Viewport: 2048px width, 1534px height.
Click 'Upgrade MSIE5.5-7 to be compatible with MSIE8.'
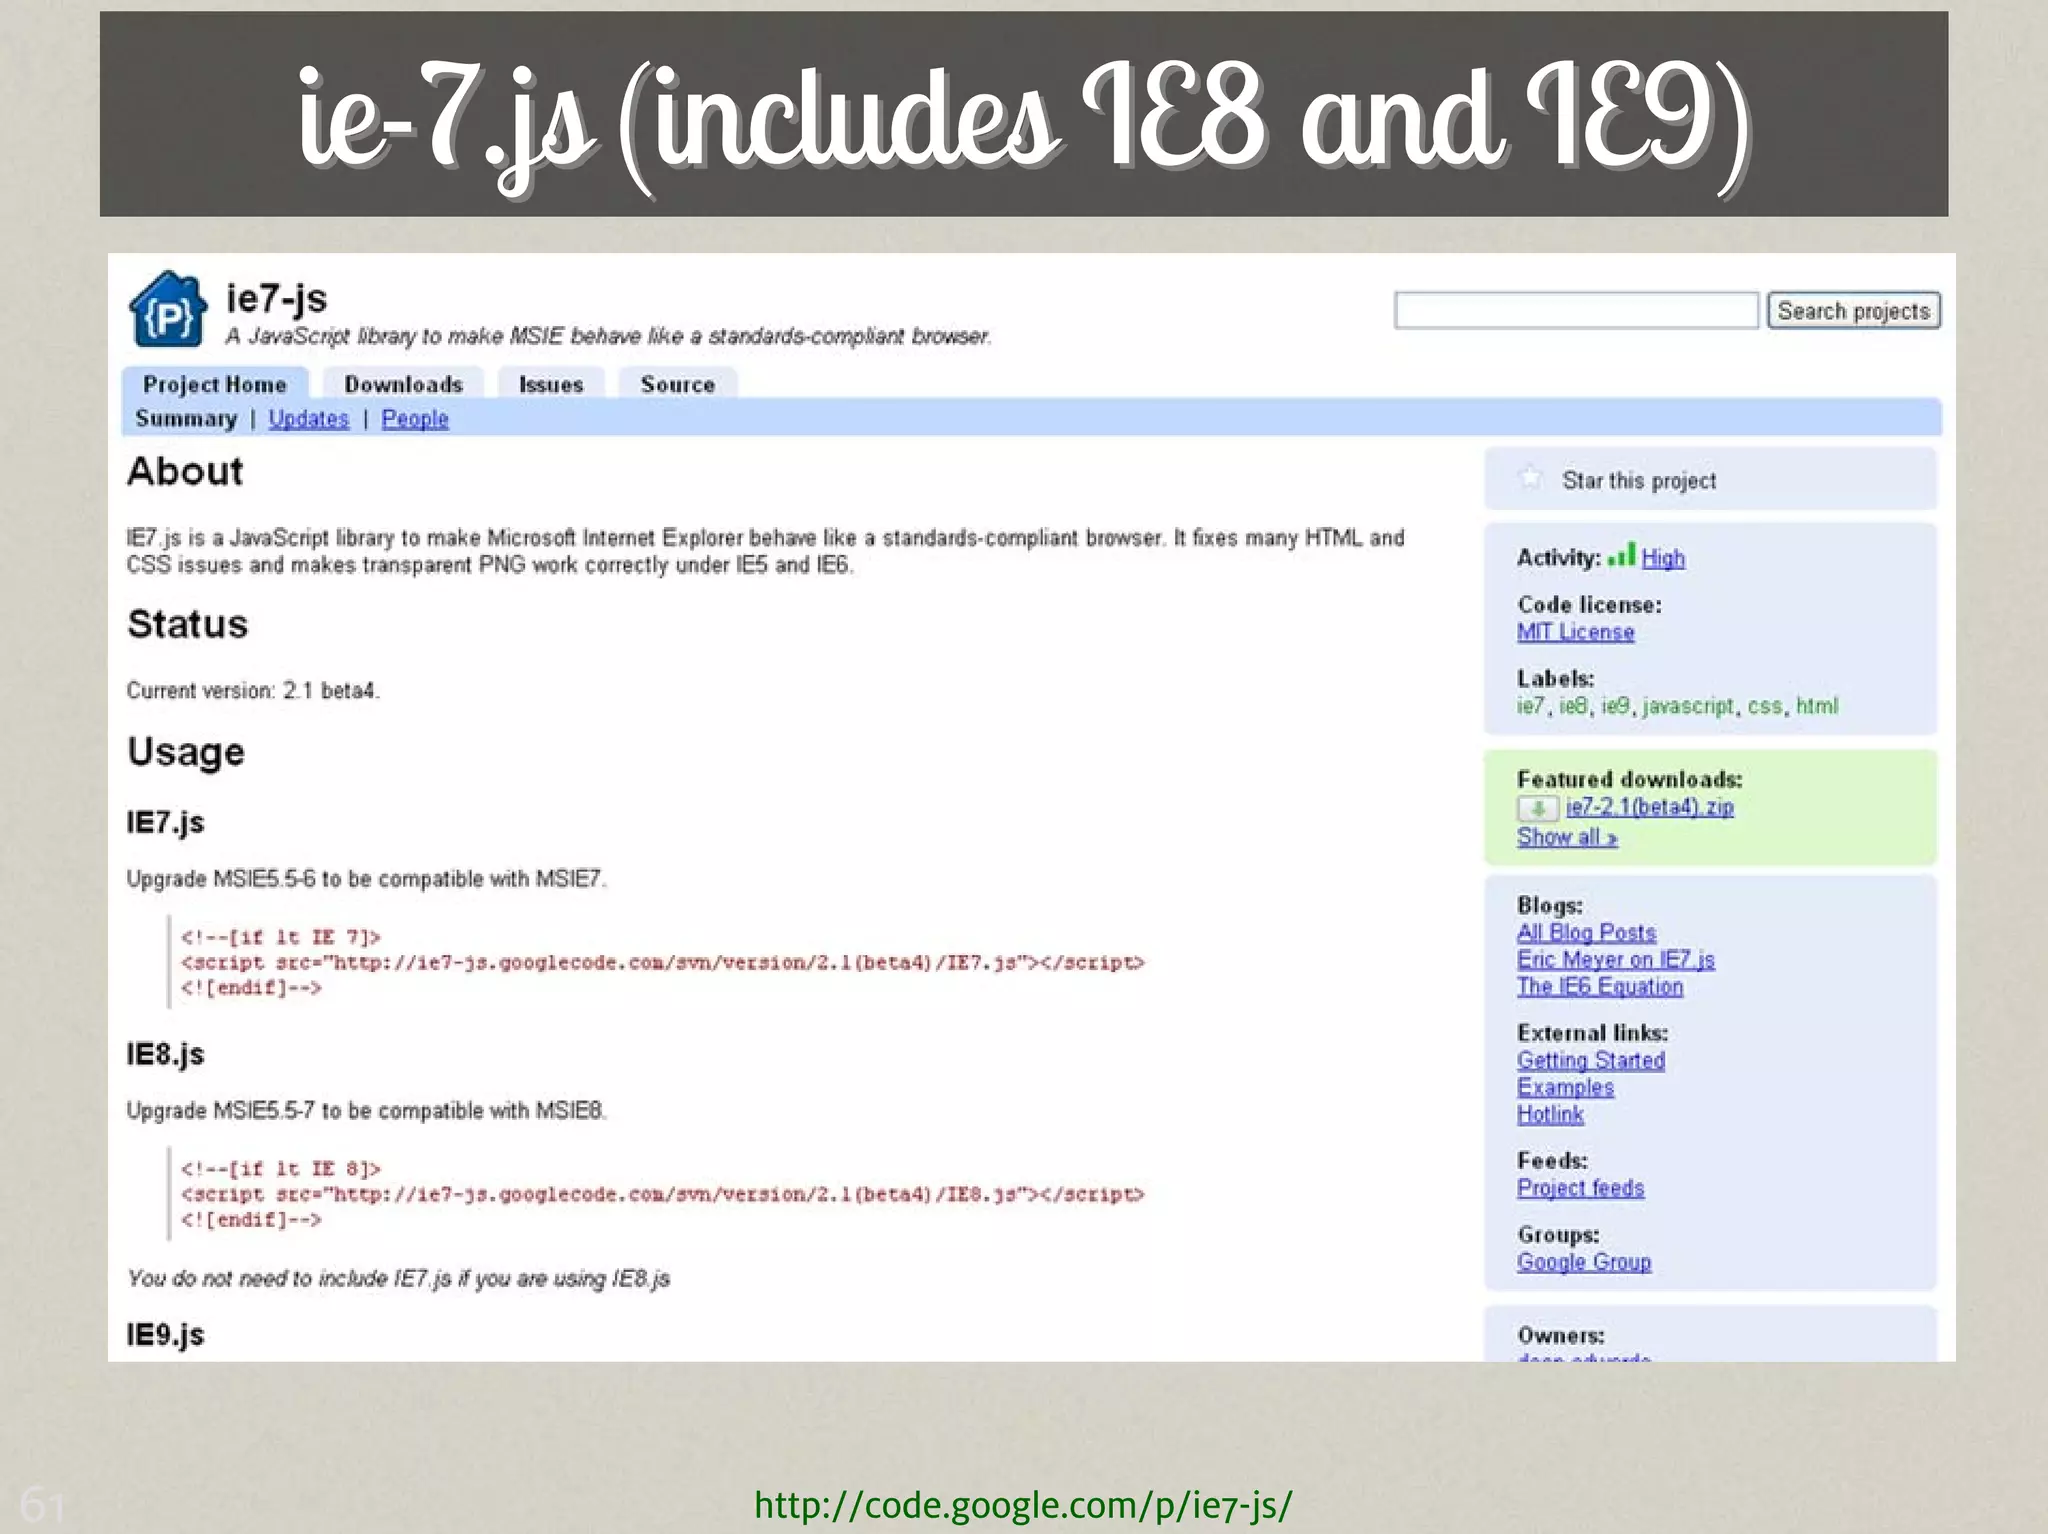click(366, 1111)
